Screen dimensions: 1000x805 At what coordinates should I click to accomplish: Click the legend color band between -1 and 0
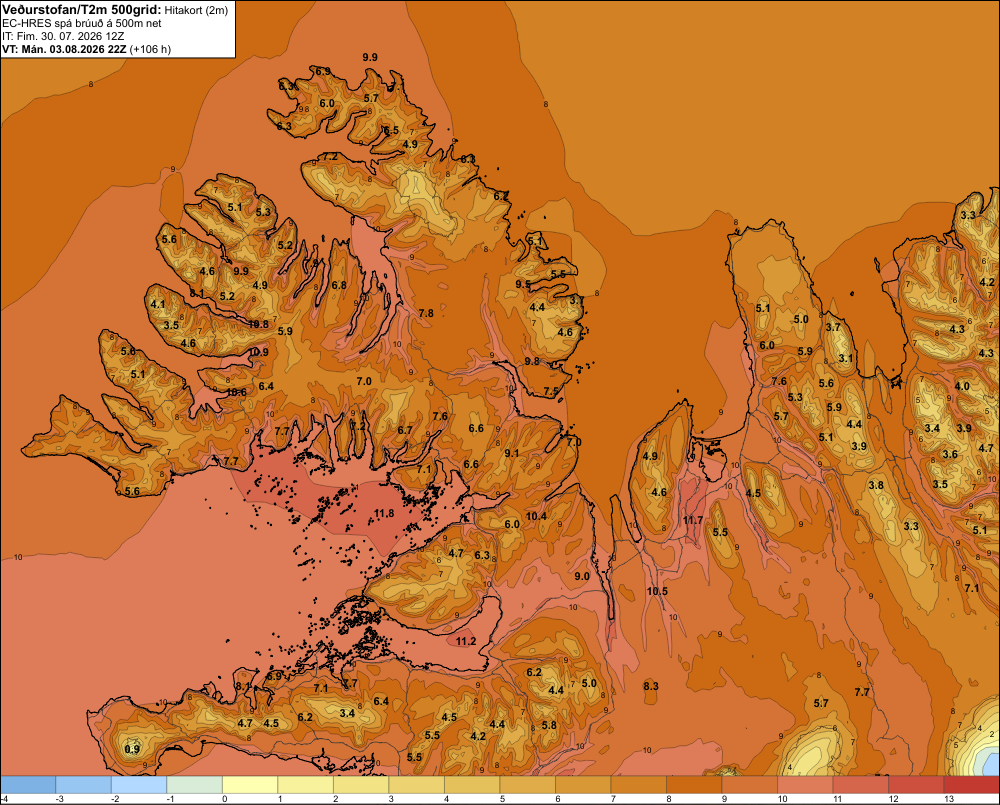click(195, 785)
